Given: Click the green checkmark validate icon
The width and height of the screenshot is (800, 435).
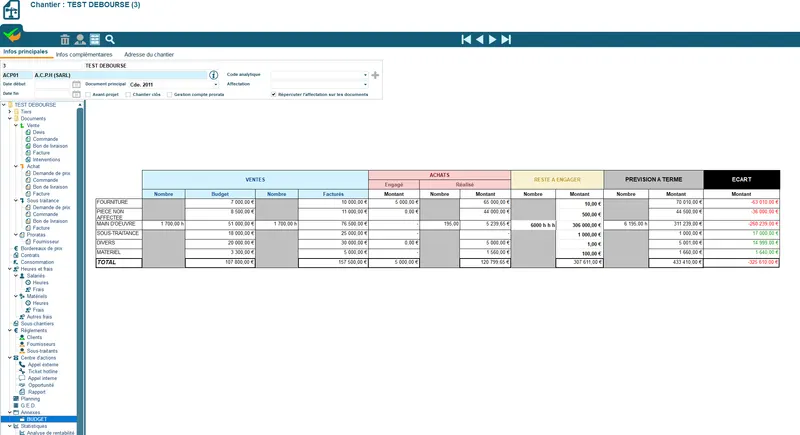Looking at the screenshot, I should click(x=11, y=35).
